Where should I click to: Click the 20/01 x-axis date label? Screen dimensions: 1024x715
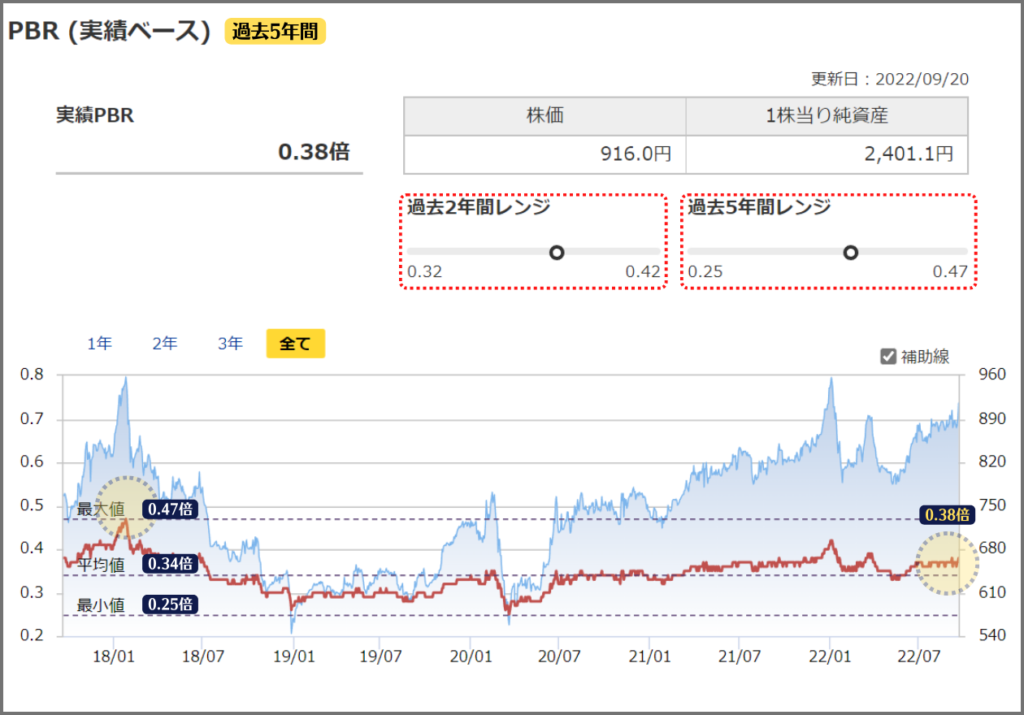pyautogui.click(x=471, y=656)
